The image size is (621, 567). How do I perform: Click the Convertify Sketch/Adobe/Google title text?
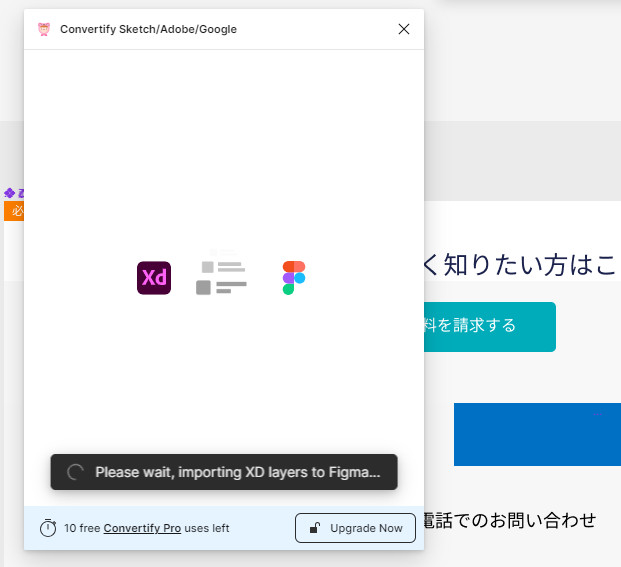[149, 29]
